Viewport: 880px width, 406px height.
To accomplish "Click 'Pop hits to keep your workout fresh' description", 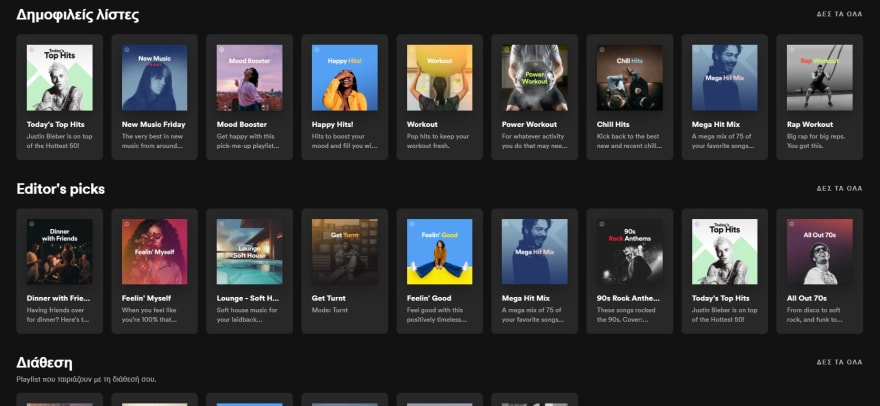I will 436,141.
